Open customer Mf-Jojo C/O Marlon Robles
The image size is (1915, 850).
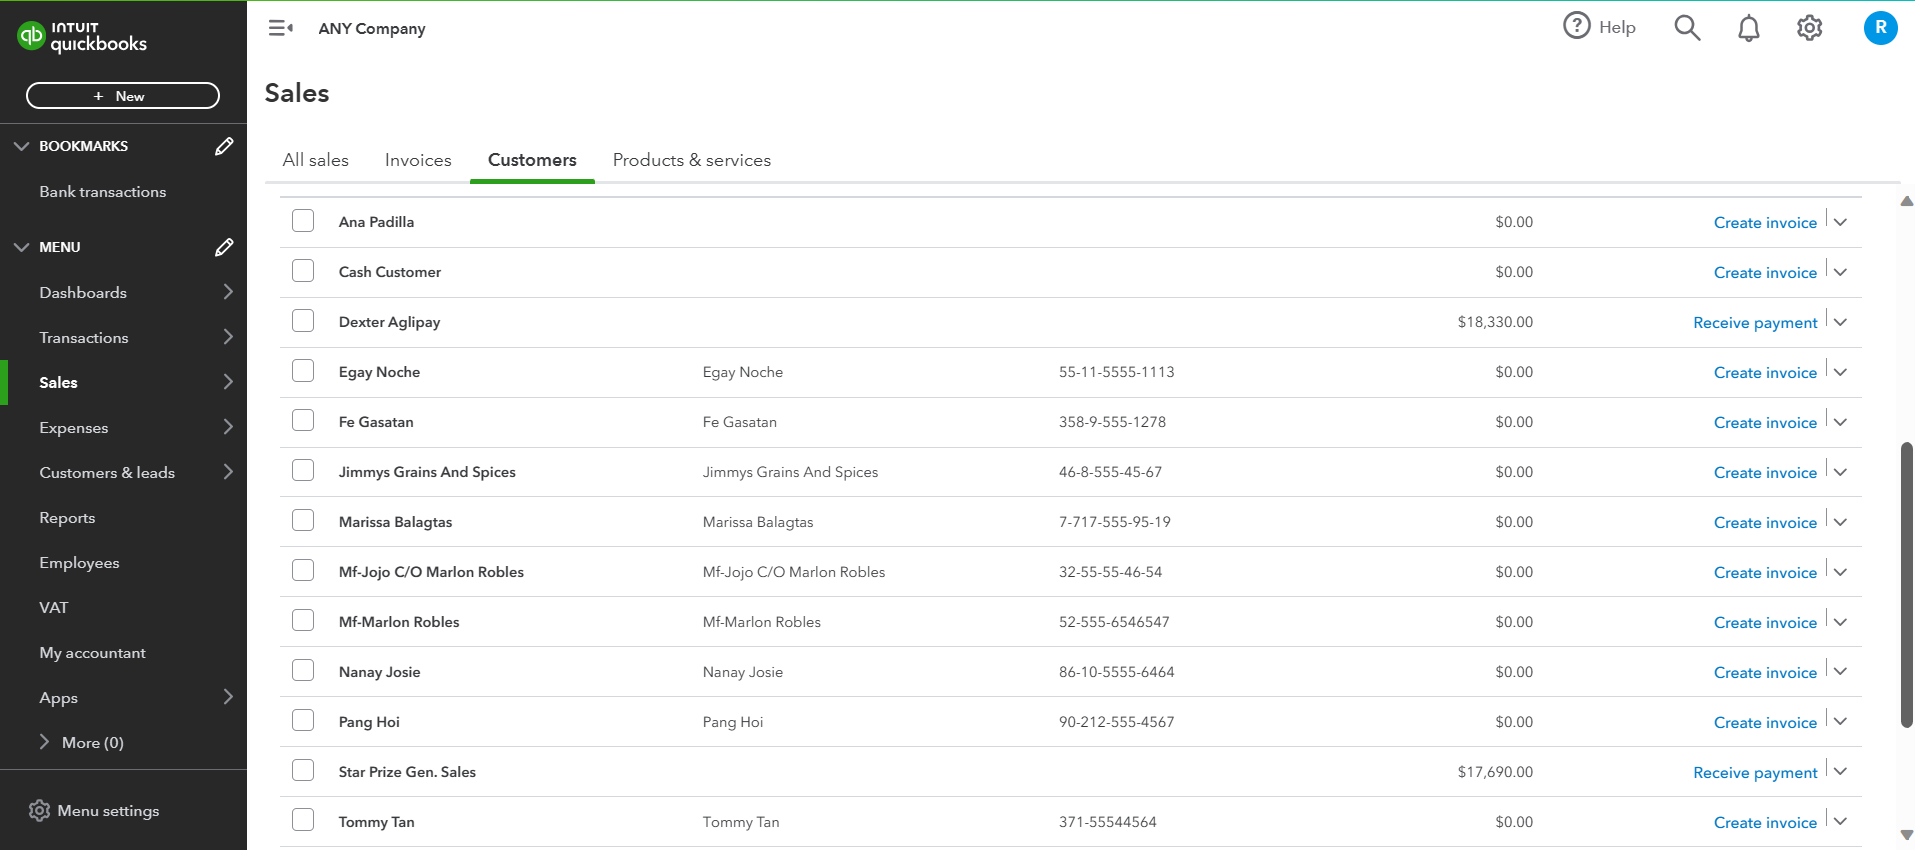click(x=431, y=572)
